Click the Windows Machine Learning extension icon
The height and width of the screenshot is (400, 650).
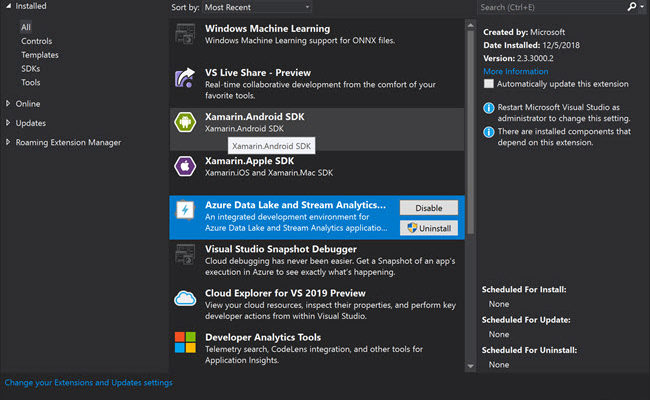pos(185,34)
